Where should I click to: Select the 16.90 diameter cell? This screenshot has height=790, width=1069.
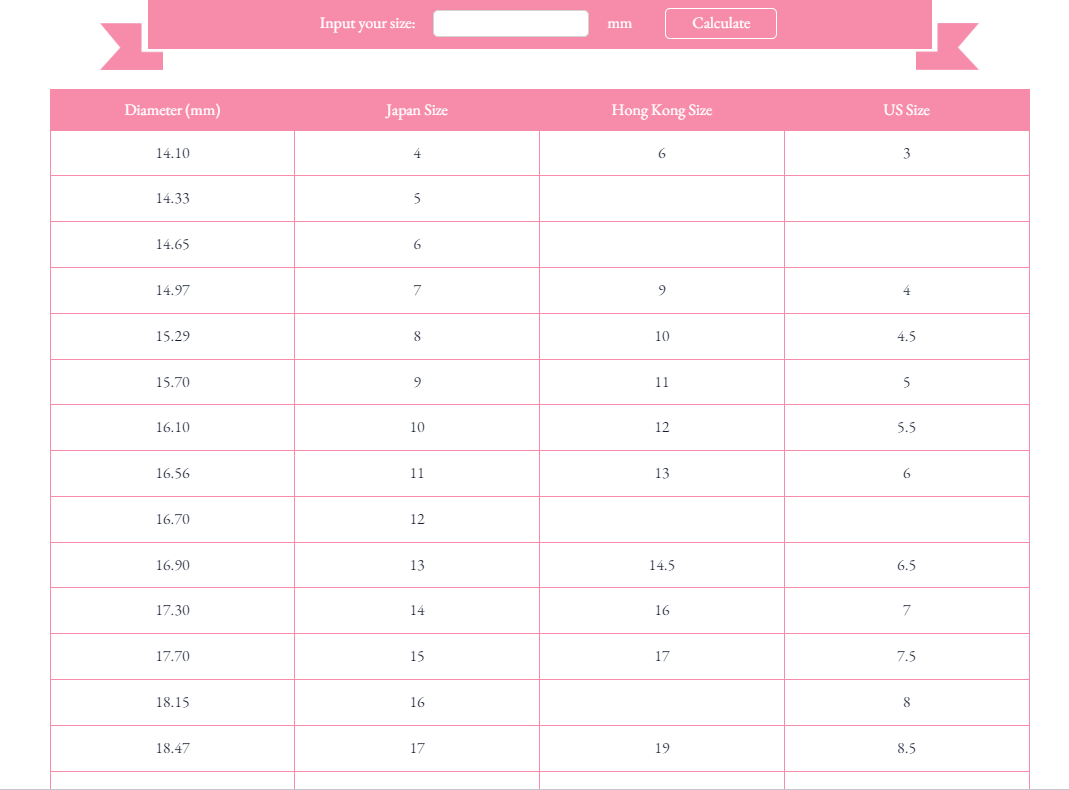click(x=172, y=565)
